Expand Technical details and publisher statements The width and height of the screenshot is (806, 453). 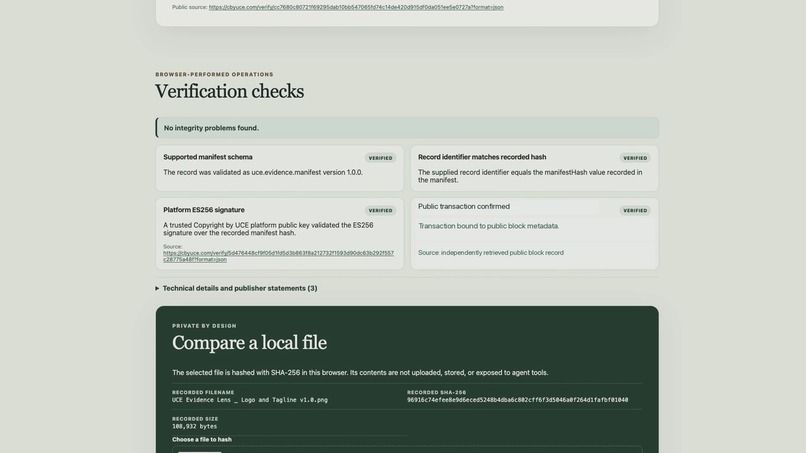(236, 288)
